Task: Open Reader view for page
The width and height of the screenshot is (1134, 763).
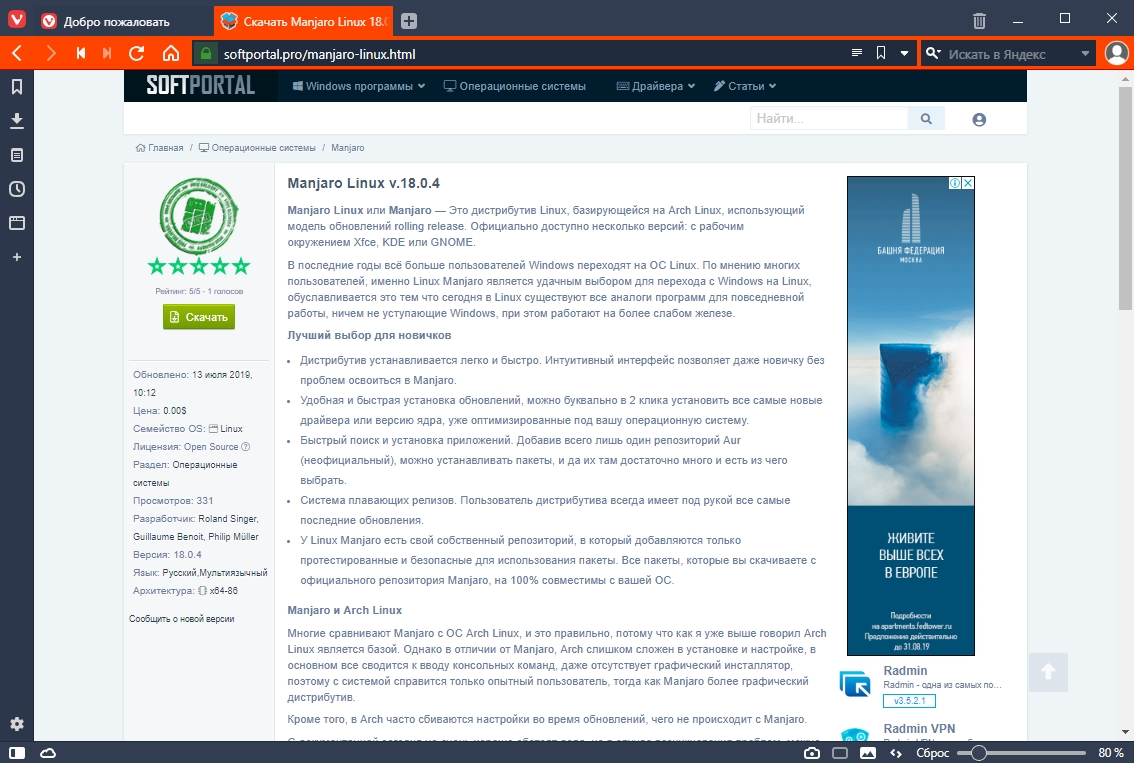Action: pyautogui.click(x=857, y=53)
